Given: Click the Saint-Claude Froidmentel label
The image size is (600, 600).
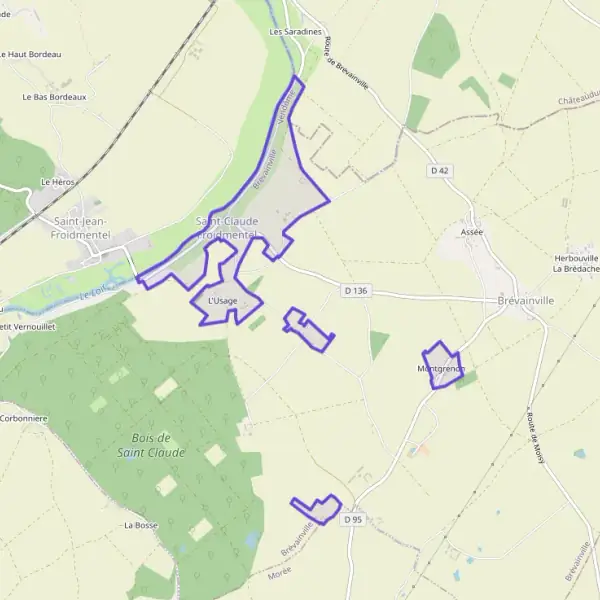Looking at the screenshot, I should pyautogui.click(x=227, y=227).
